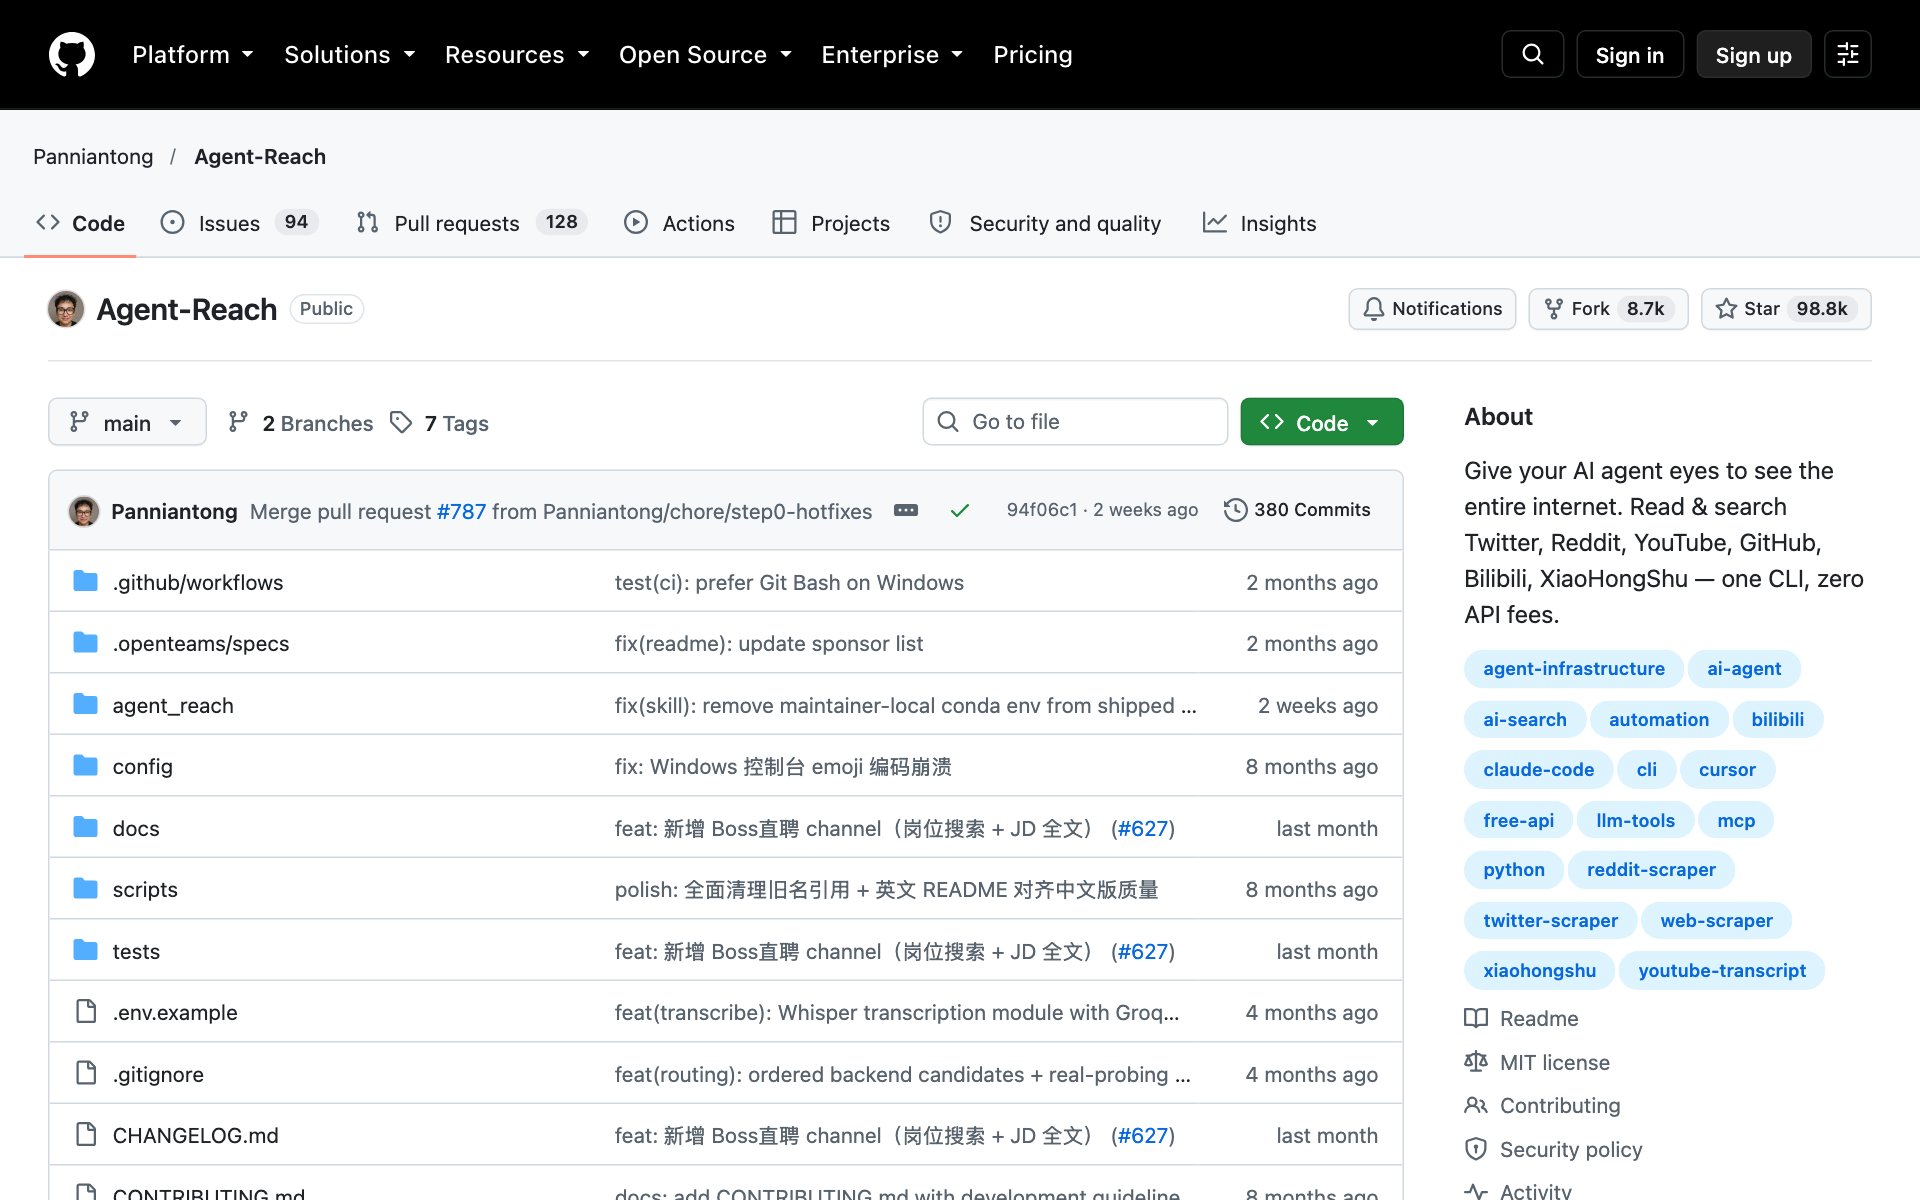The width and height of the screenshot is (1920, 1200).
Task: Click the Sign up button
Action: (x=1753, y=54)
